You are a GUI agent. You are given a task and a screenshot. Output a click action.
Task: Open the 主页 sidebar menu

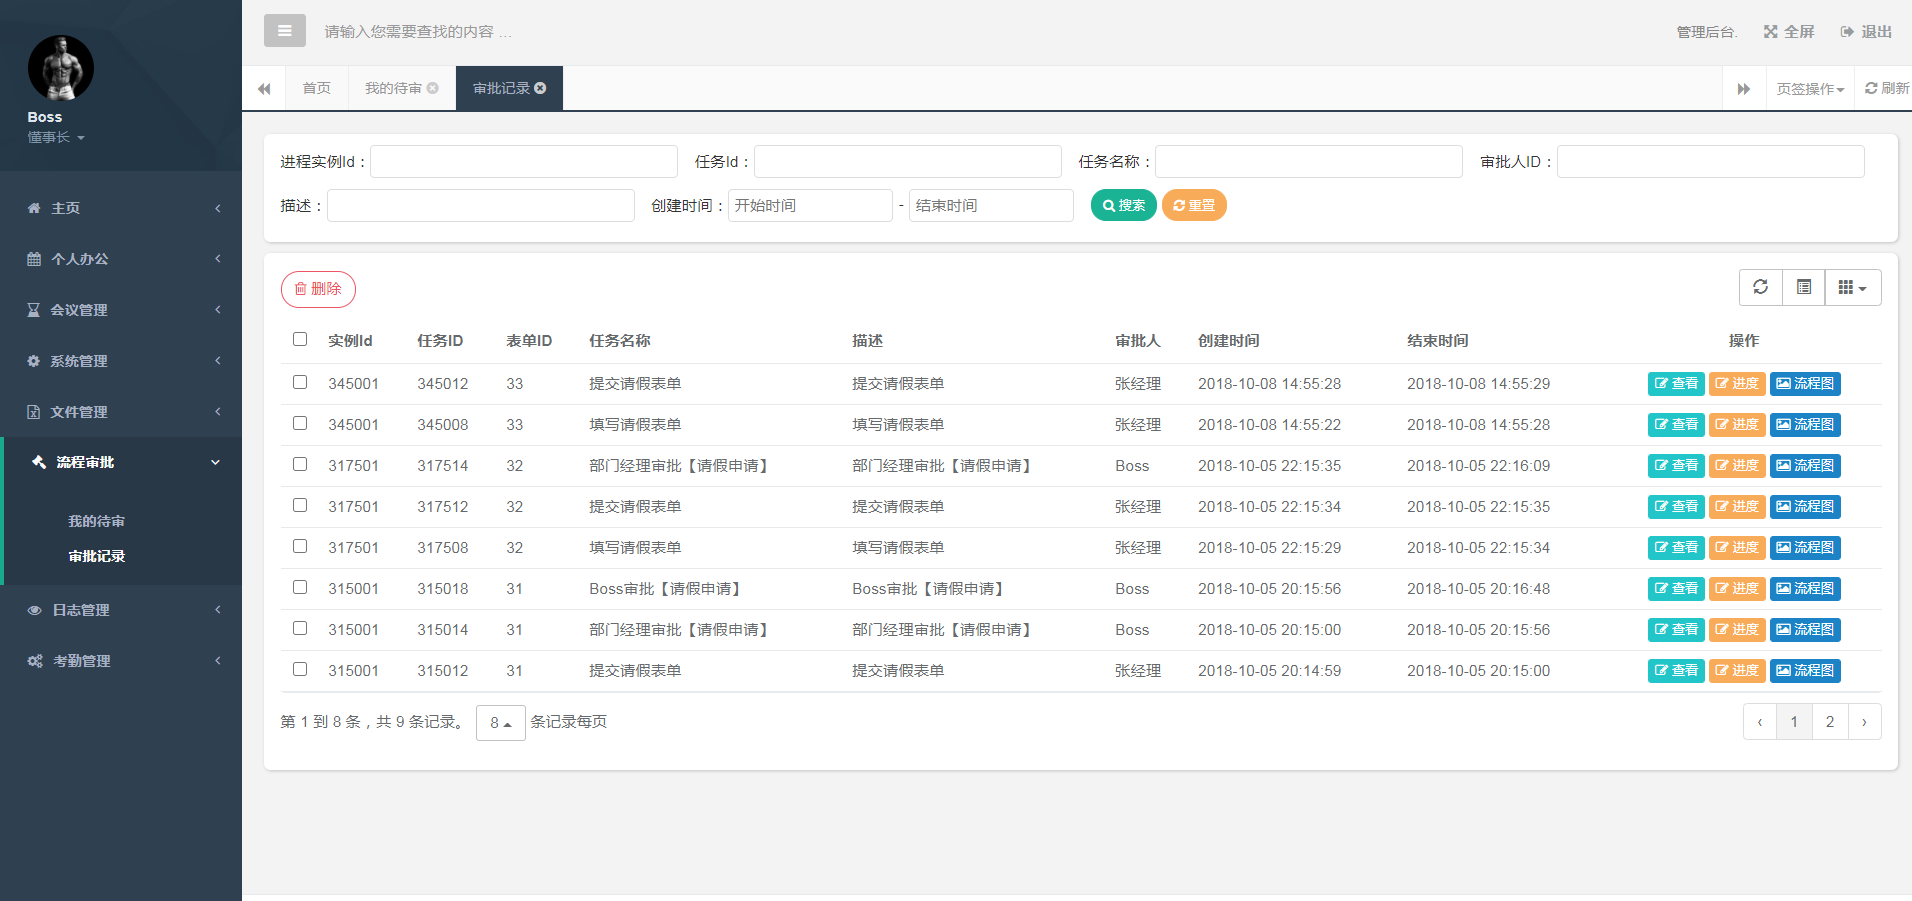(x=121, y=208)
